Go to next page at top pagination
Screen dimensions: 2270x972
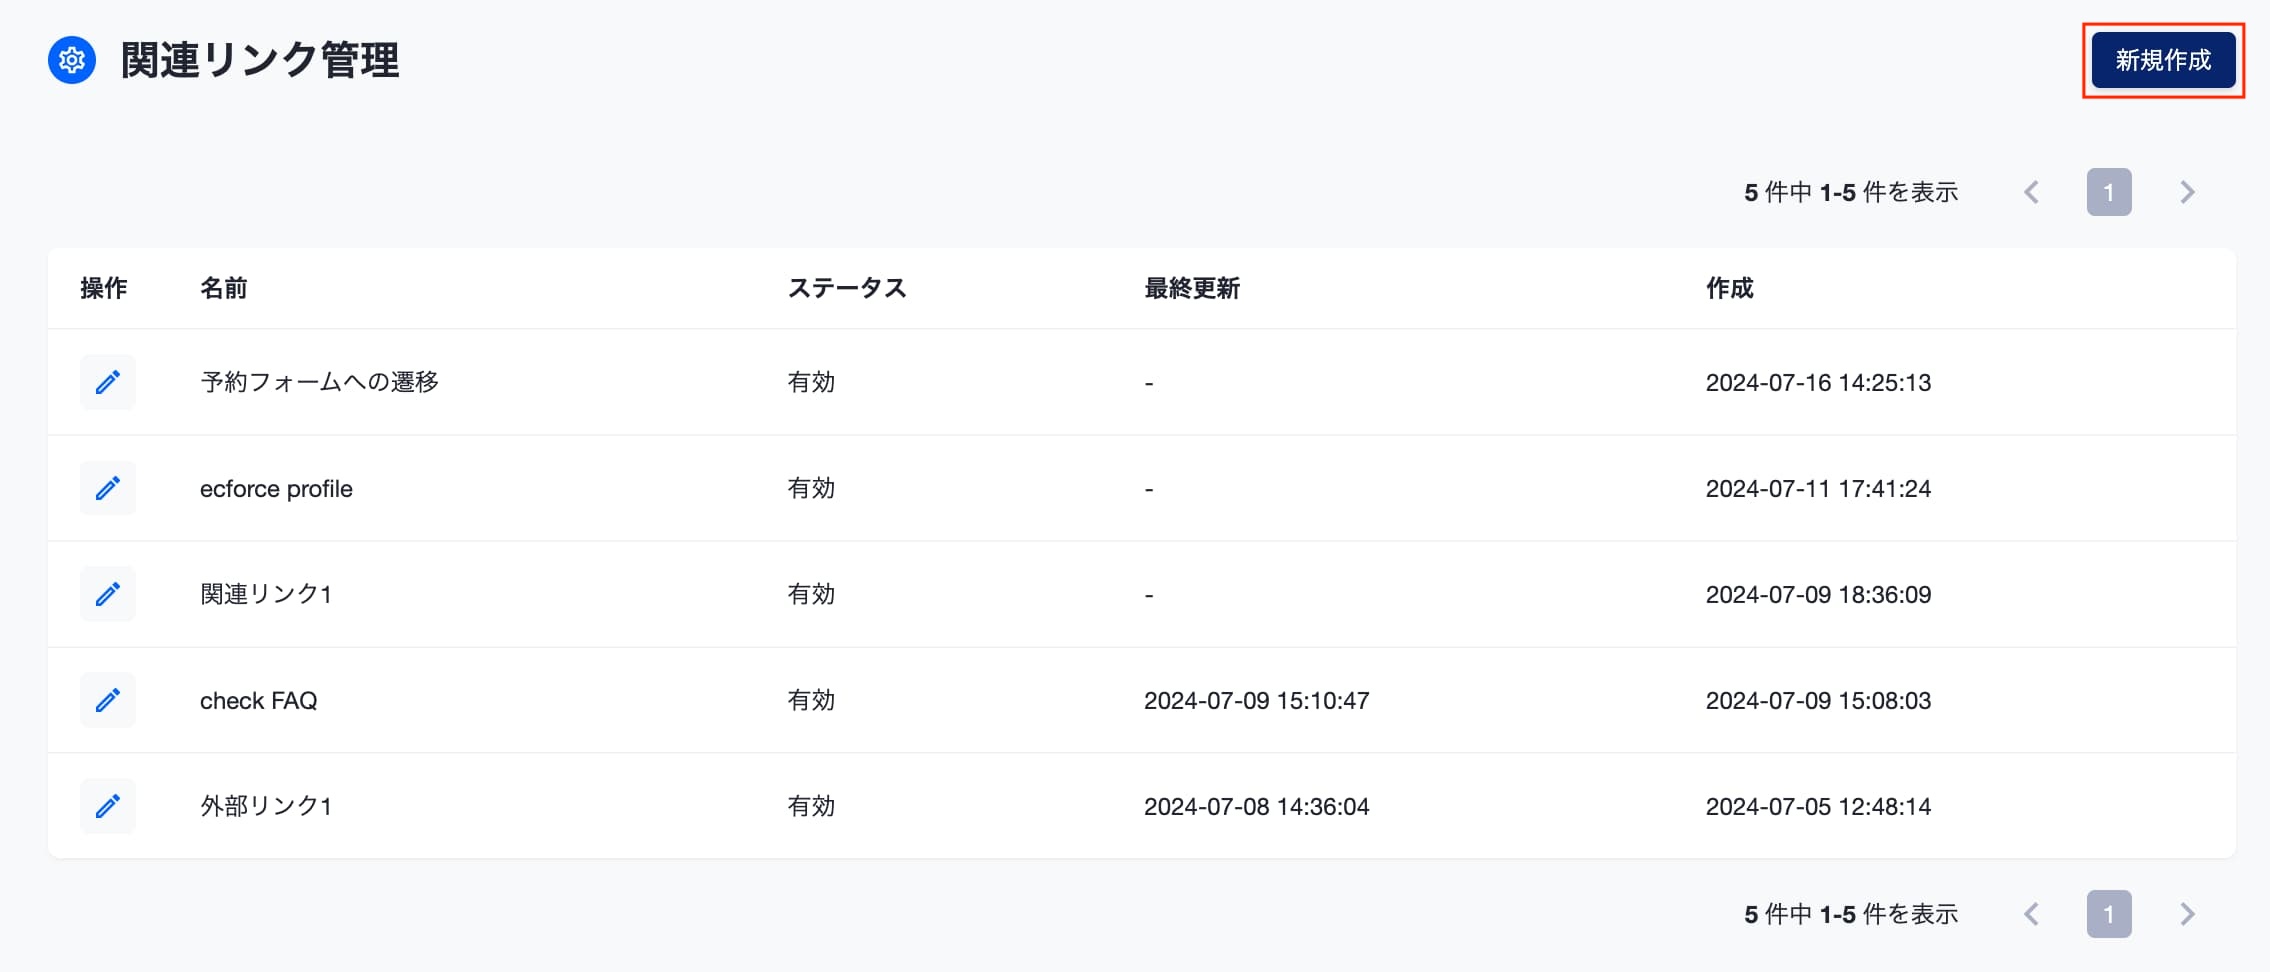pyautogui.click(x=2187, y=192)
